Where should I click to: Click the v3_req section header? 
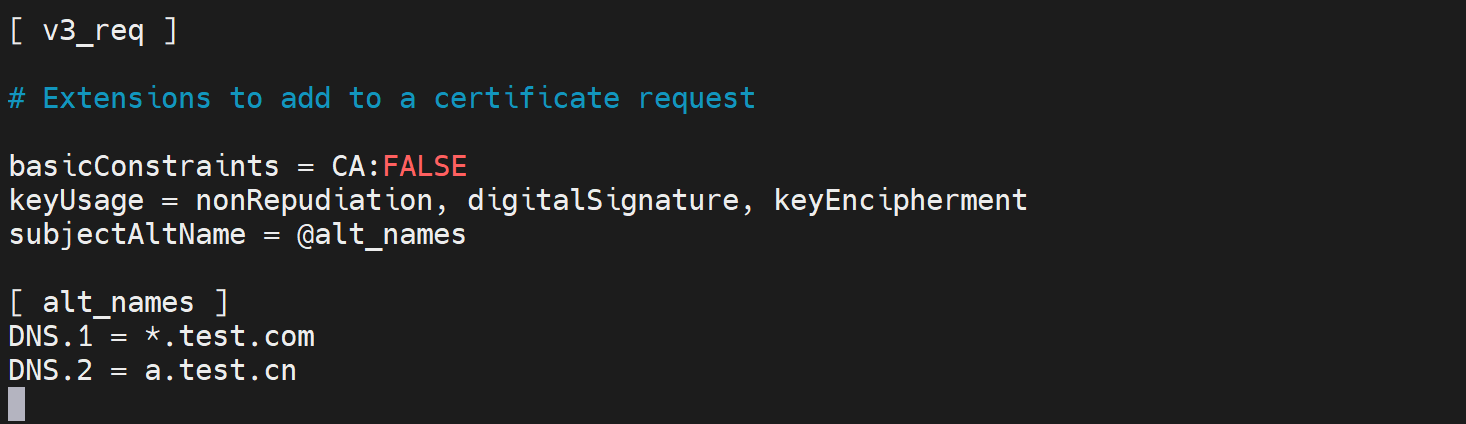coord(93,30)
